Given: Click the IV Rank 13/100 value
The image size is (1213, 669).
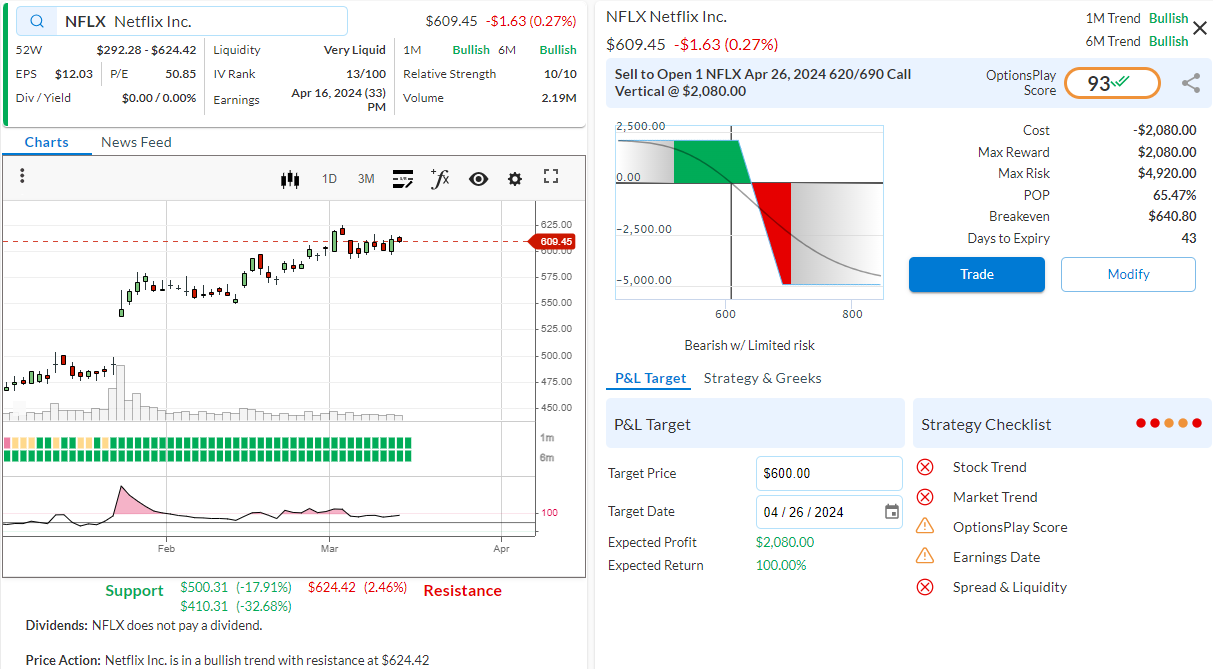Looking at the screenshot, I should click(366, 74).
